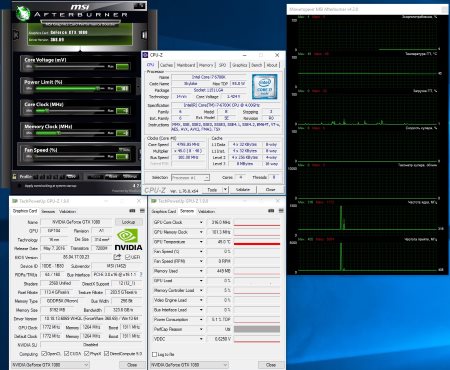The image size is (450, 370).
Task: Click the Settings button in Afterburner bottom bar
Action: click(x=130, y=176)
